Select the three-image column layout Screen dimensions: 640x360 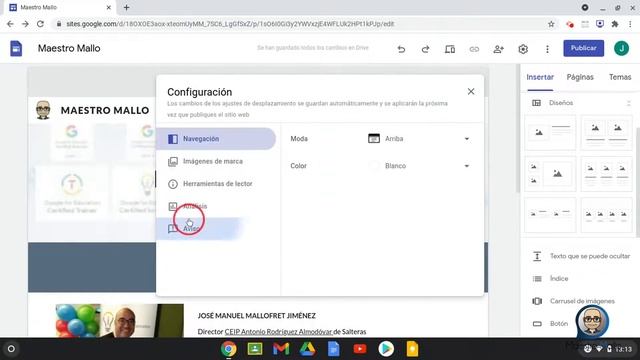[x=606, y=174]
